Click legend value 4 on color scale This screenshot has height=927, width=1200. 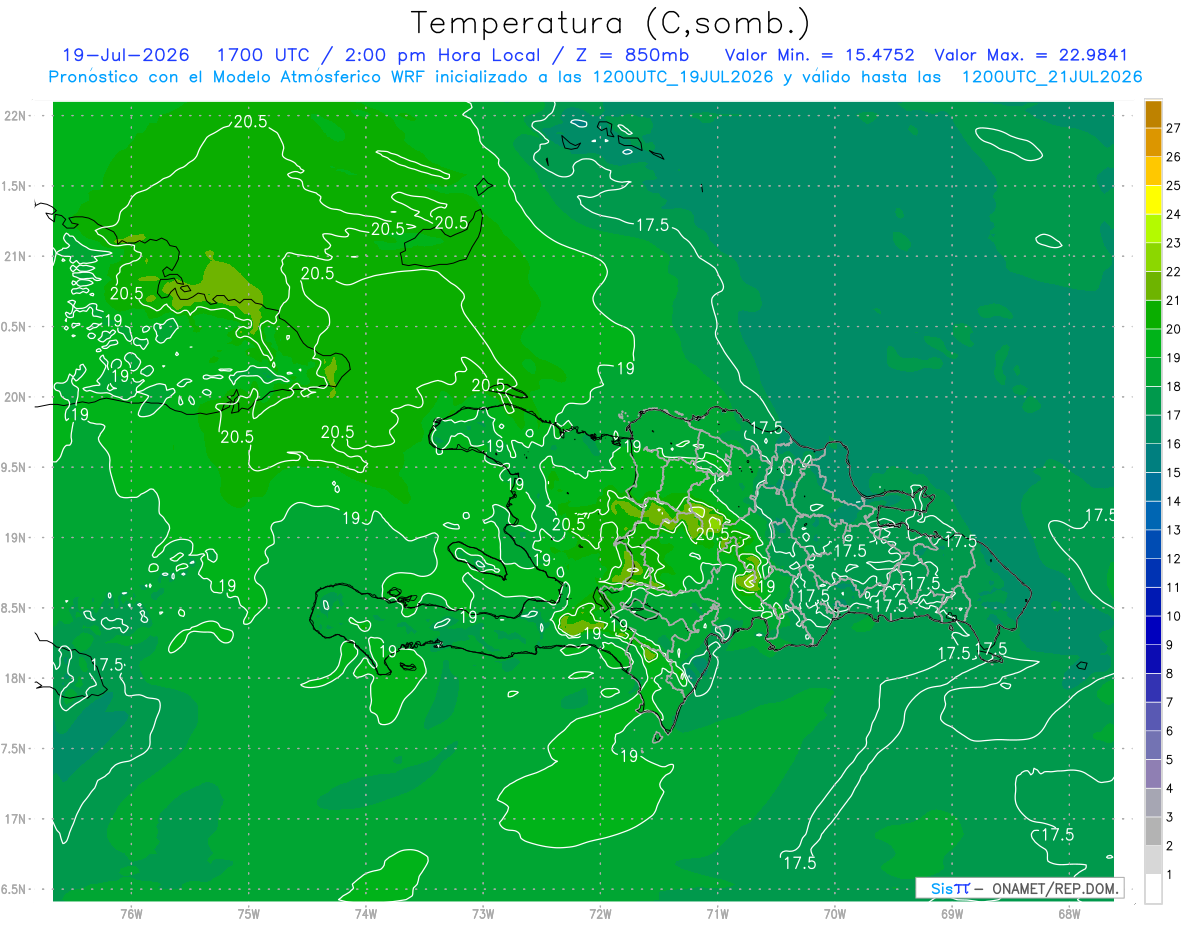coord(1169,788)
